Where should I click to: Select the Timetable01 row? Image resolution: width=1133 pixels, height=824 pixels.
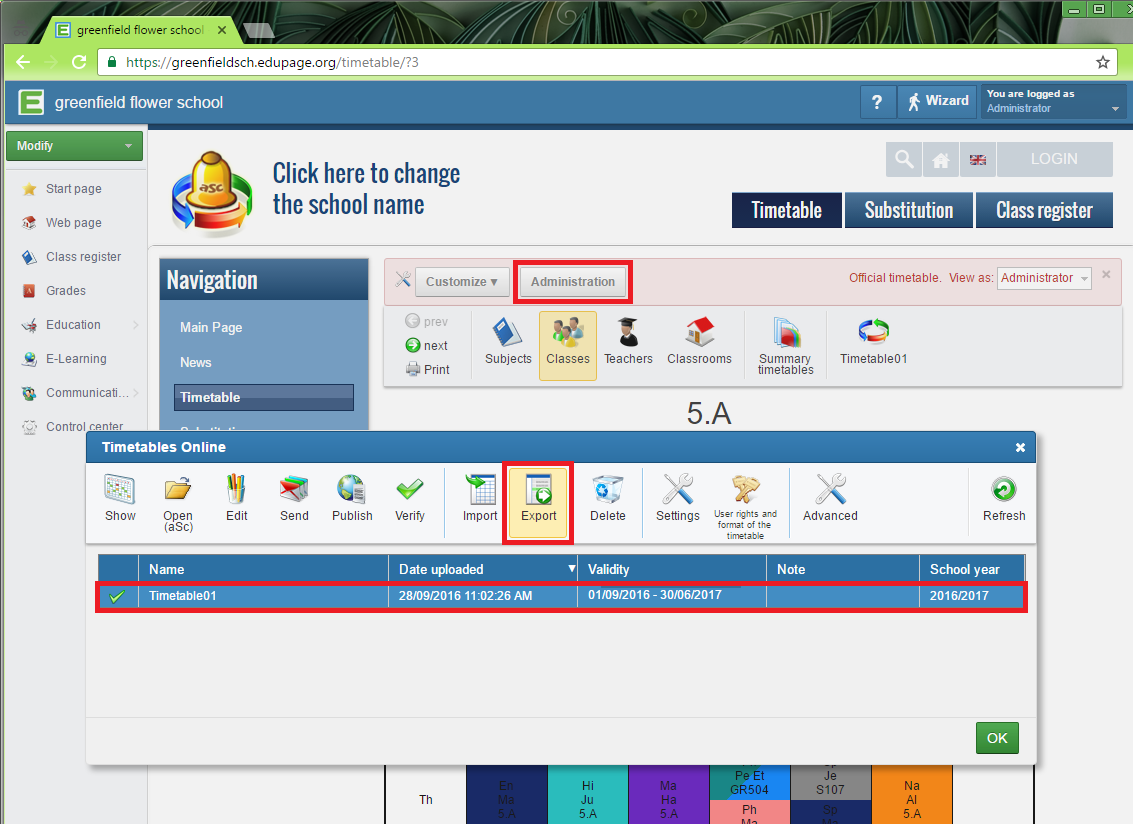click(x=561, y=596)
